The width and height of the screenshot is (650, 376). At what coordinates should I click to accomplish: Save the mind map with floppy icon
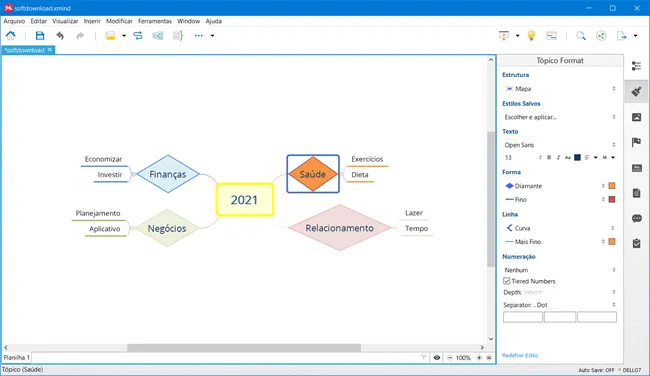tap(40, 36)
